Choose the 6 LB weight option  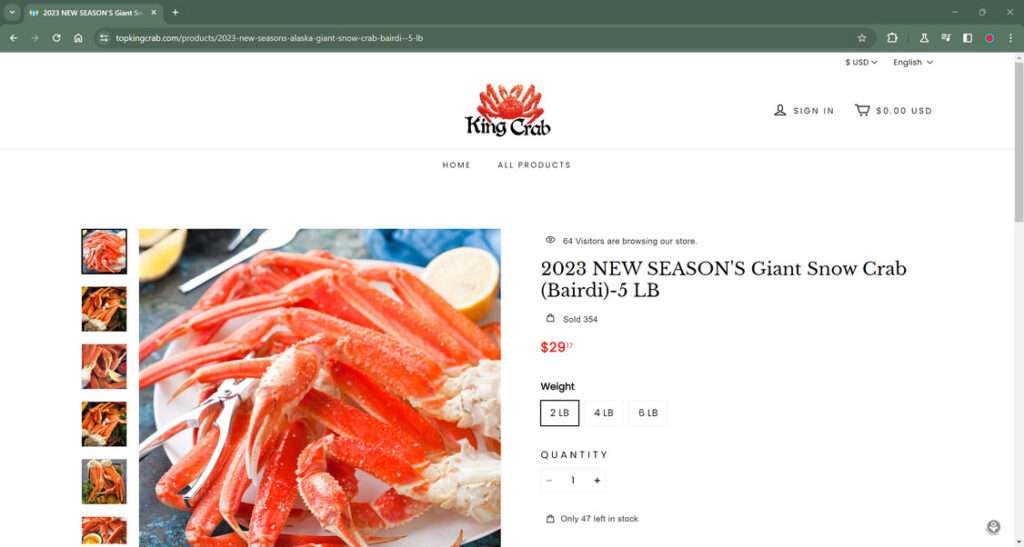[648, 413]
